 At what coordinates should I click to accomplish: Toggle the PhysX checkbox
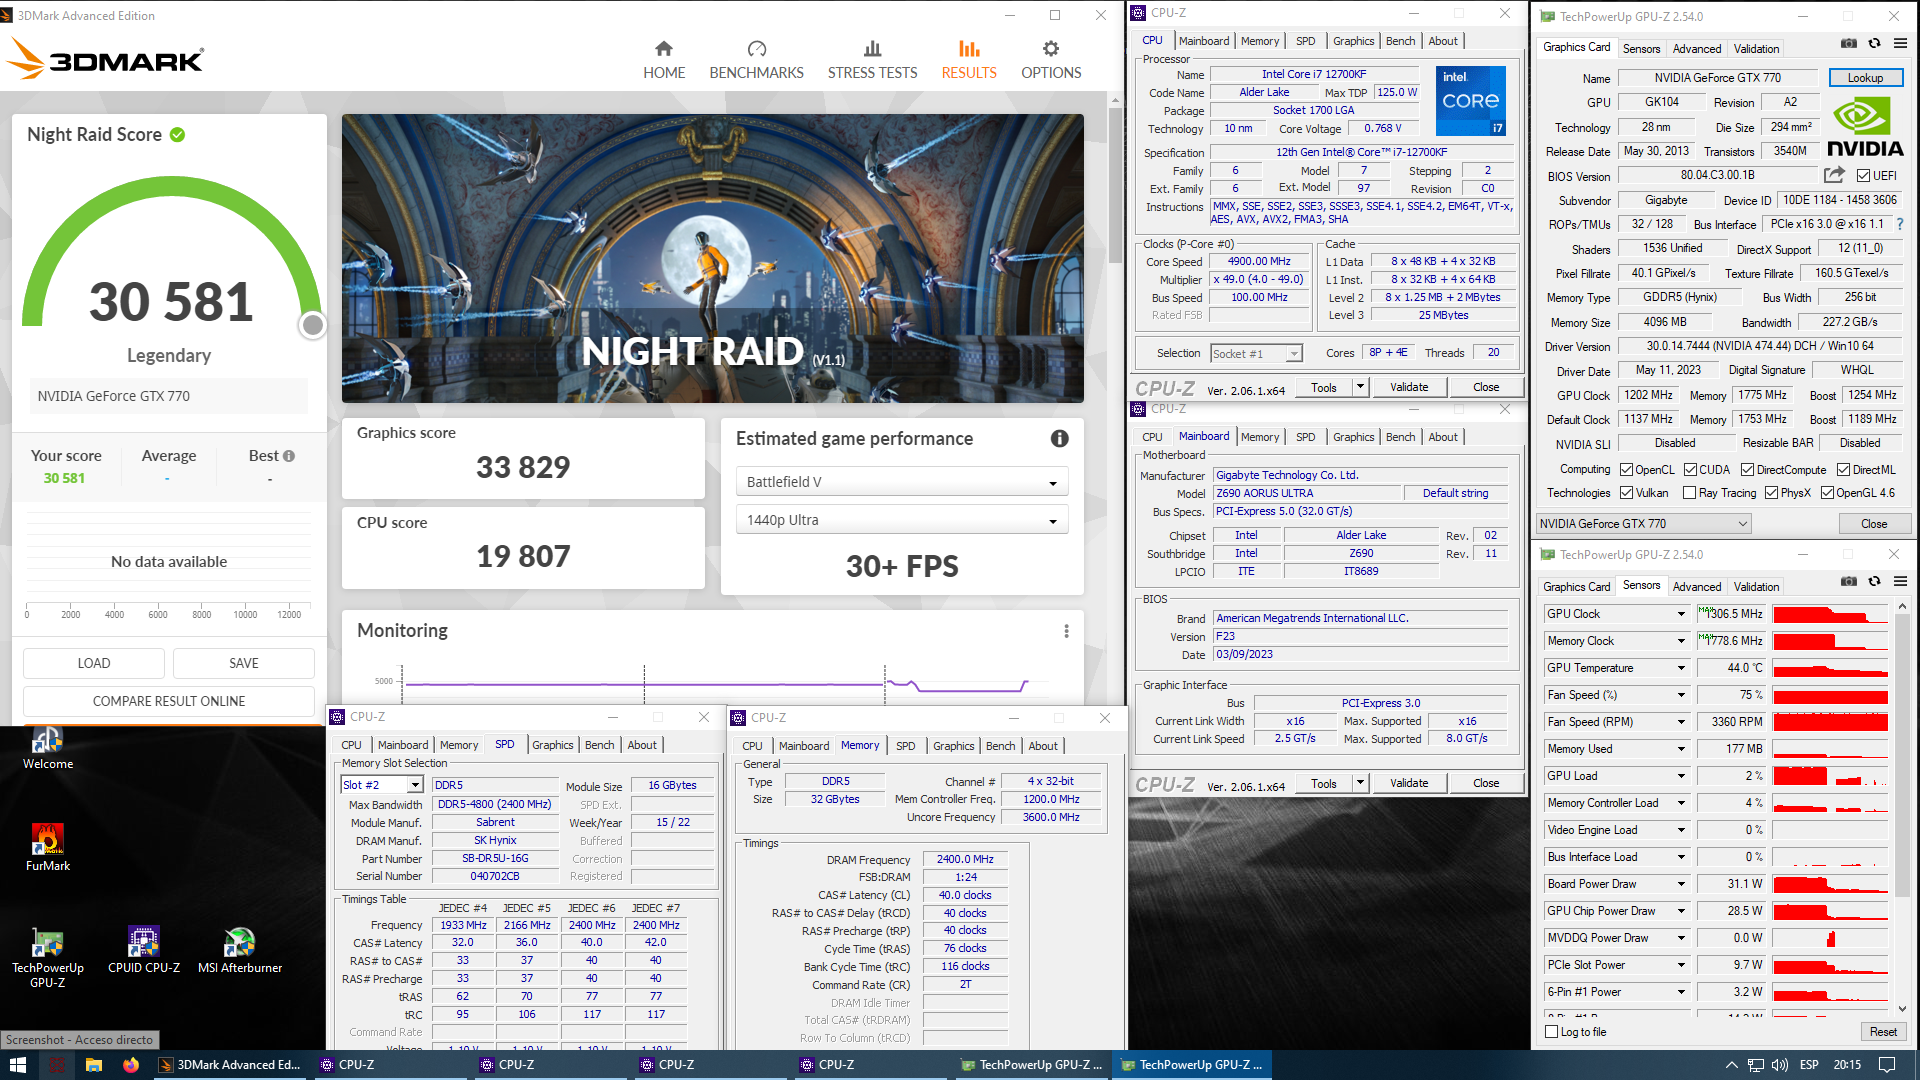1771,493
